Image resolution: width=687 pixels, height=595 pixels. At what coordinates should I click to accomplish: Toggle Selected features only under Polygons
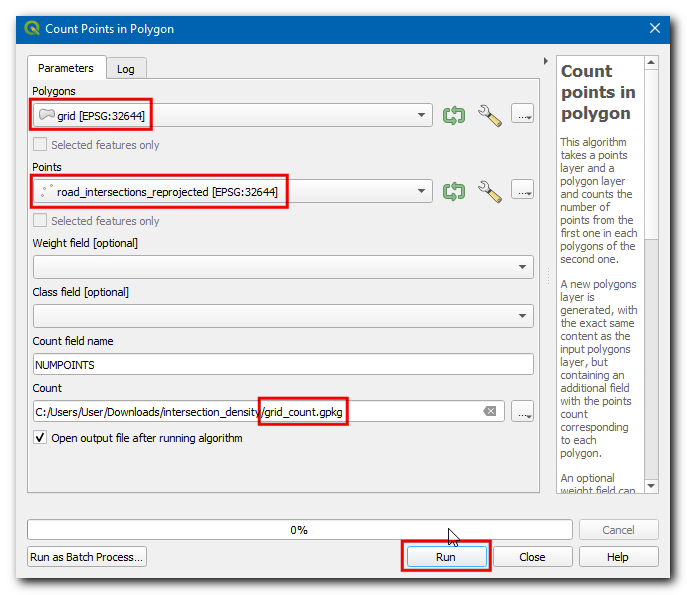41,145
